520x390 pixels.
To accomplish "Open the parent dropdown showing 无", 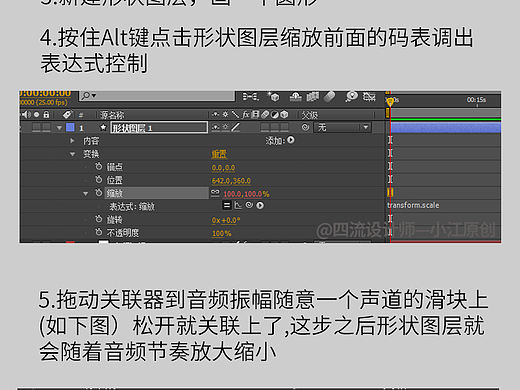I will pyautogui.click(x=342, y=127).
